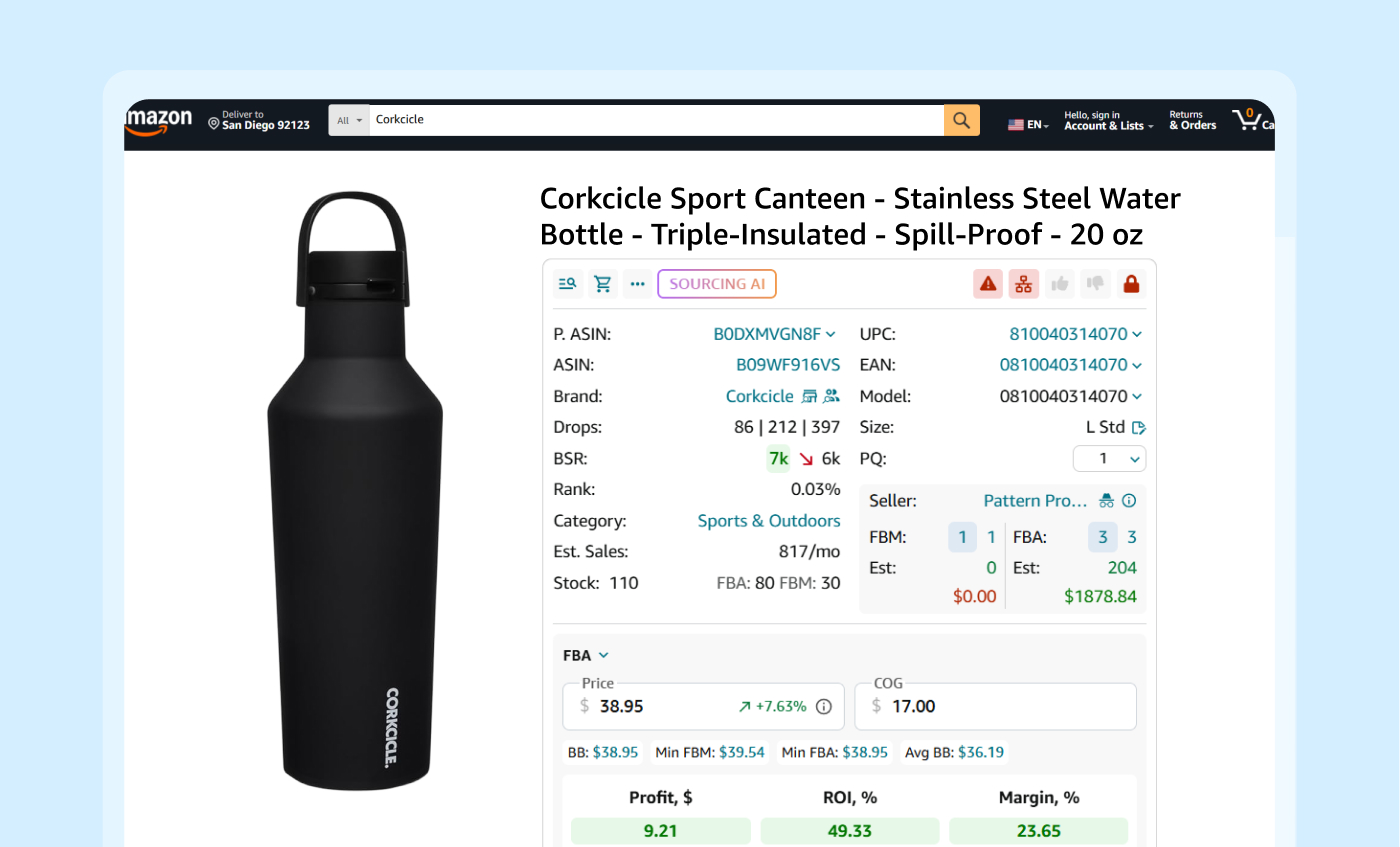The height and width of the screenshot is (847, 1400).
Task: Open the three-dots more options menu
Action: tap(637, 284)
